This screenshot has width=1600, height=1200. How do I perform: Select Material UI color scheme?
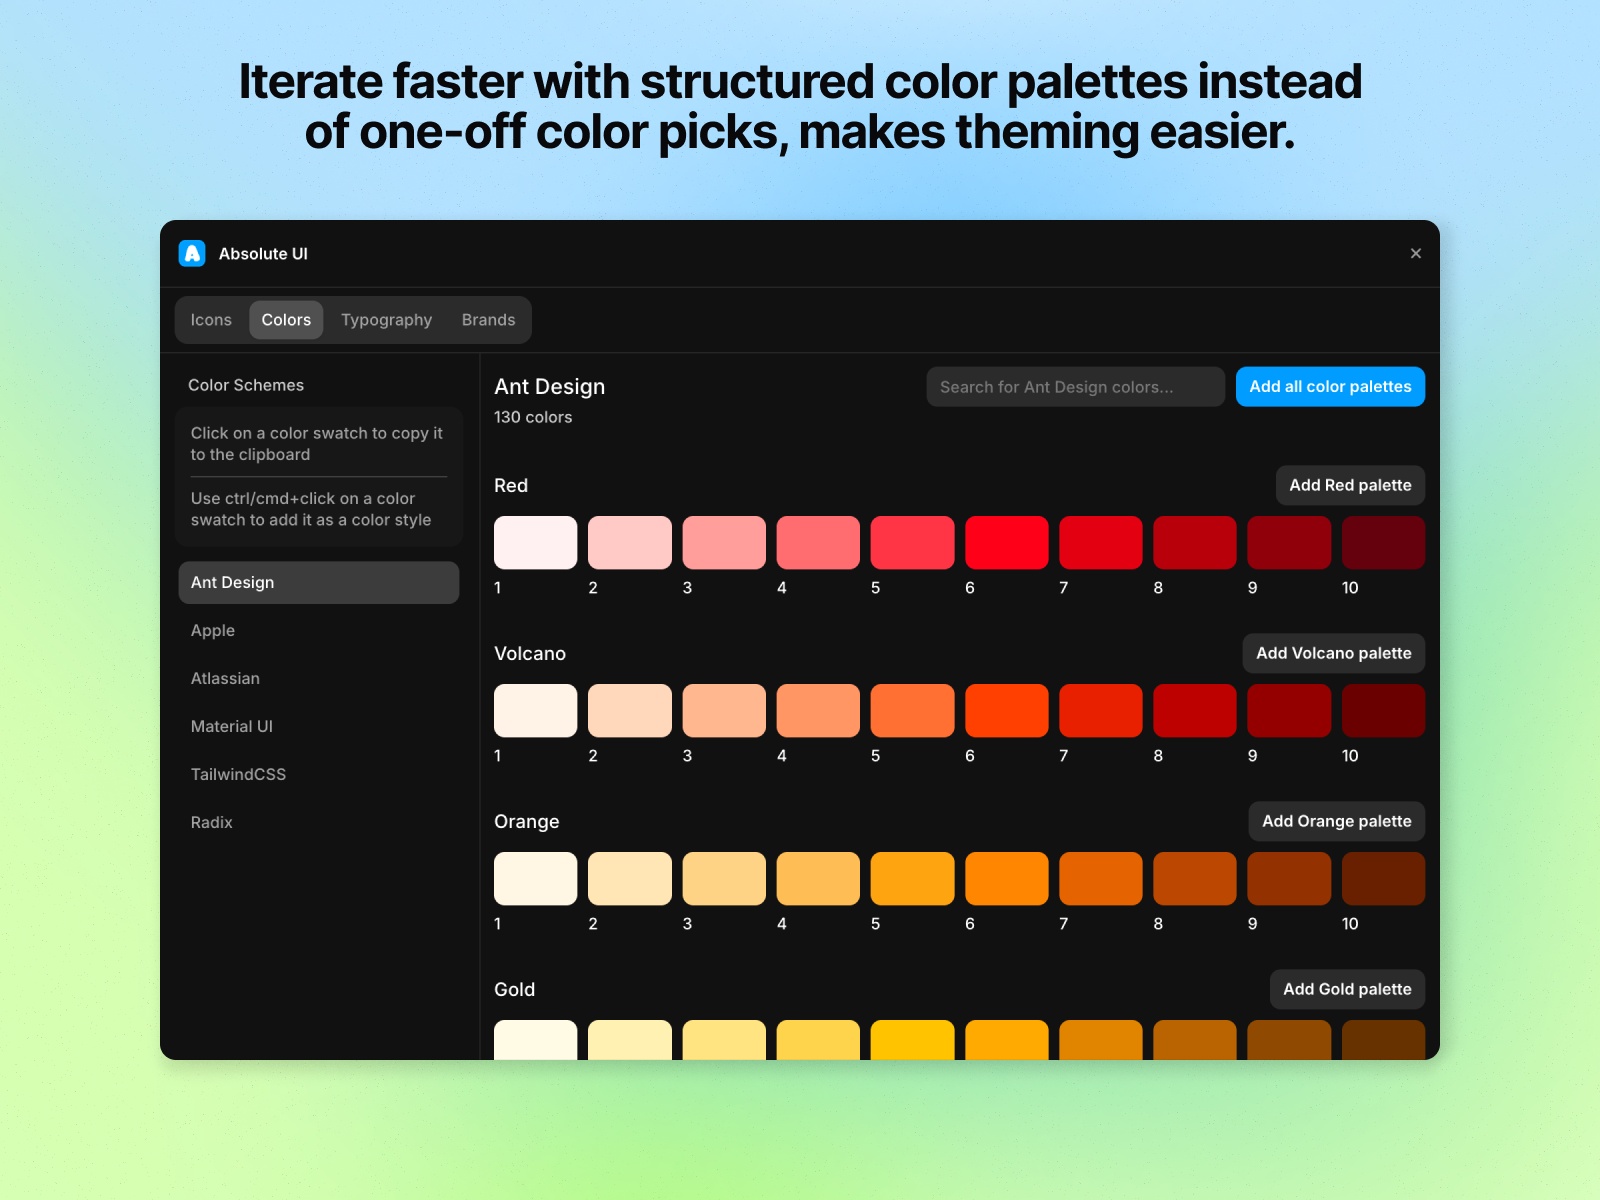[x=232, y=726]
